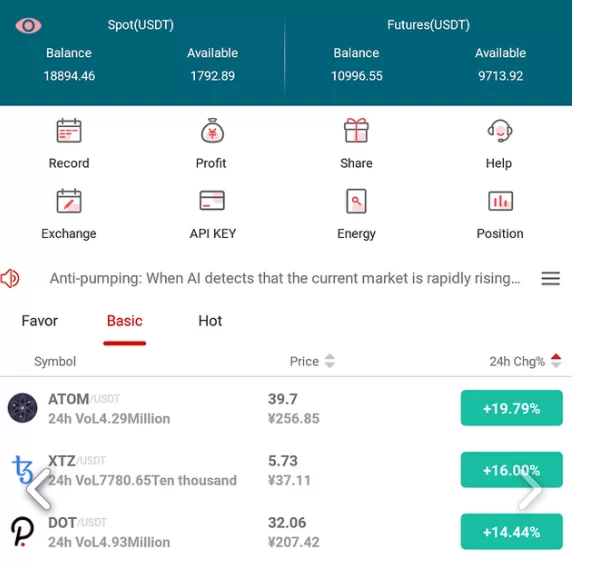
Task: Sort list by Price arrows
Action: (x=329, y=361)
